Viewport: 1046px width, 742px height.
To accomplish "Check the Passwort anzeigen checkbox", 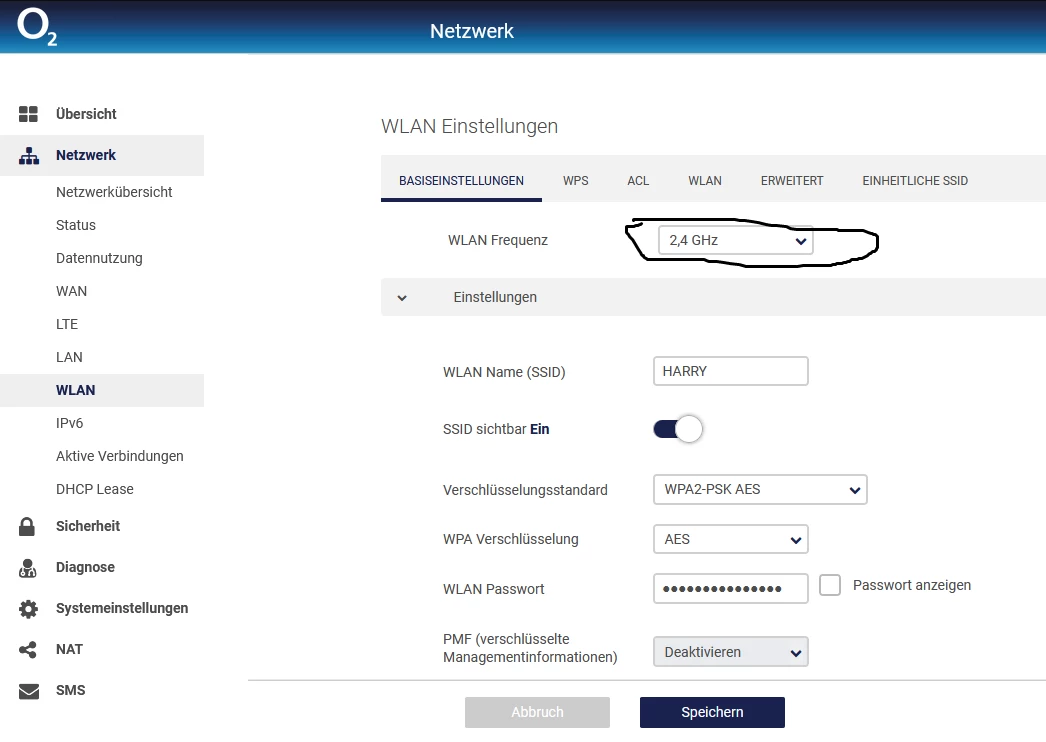I will [x=830, y=585].
